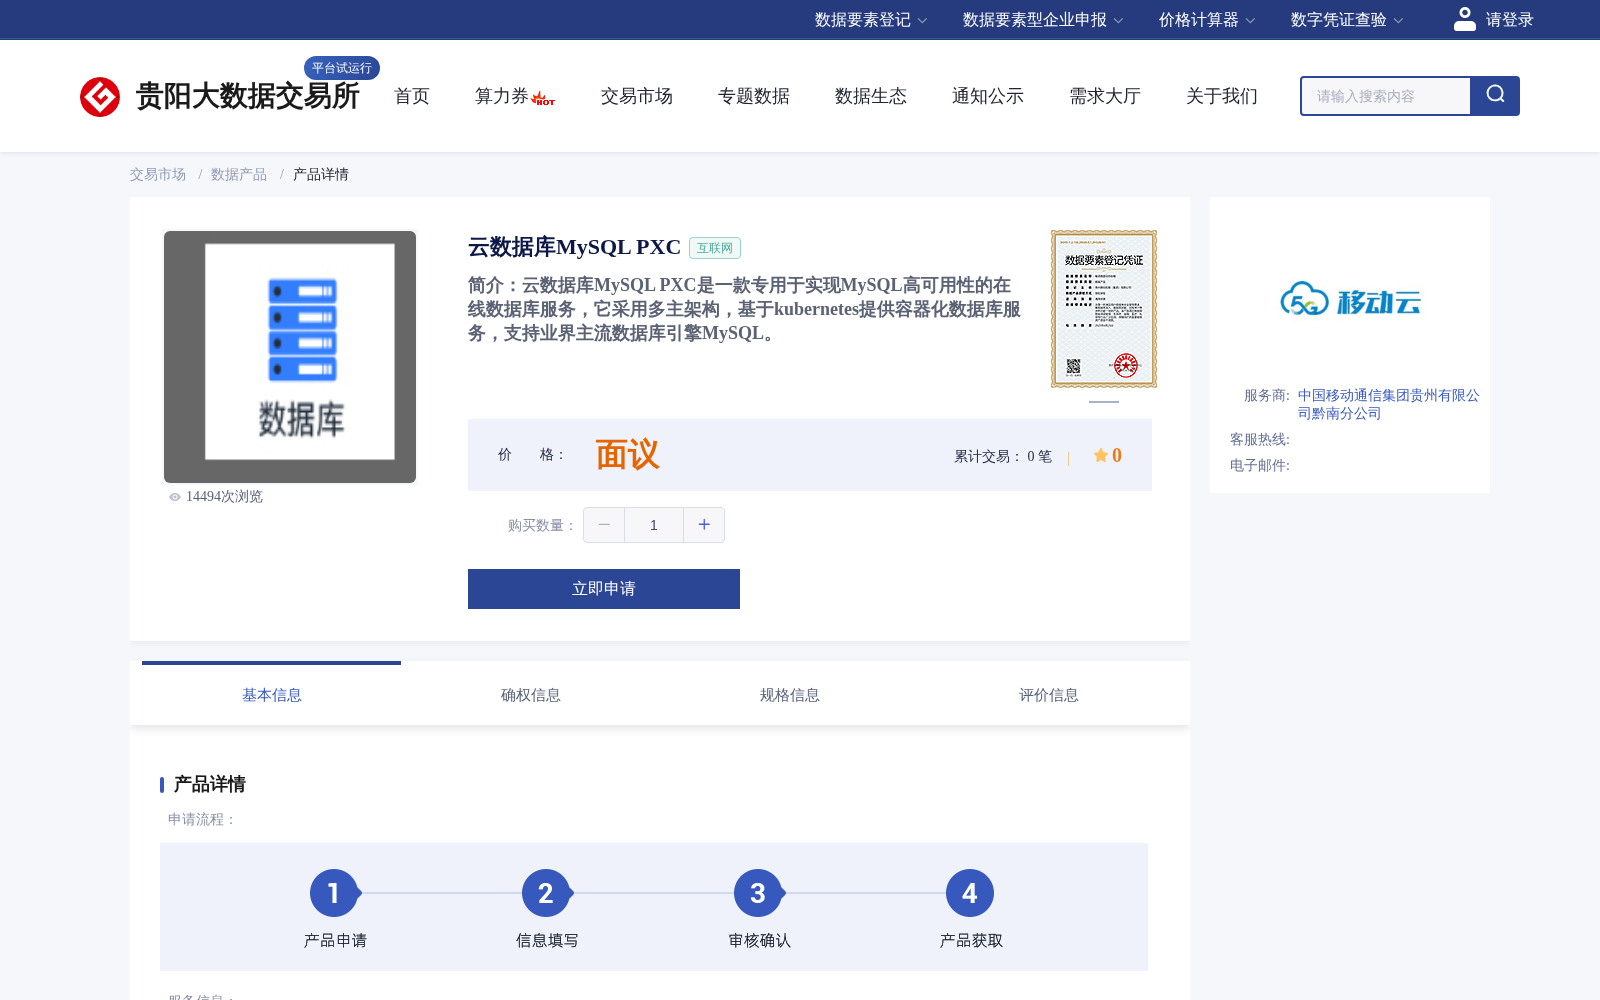This screenshot has width=1600, height=1000.
Task: Click the 立即申请 button
Action: pos(604,589)
